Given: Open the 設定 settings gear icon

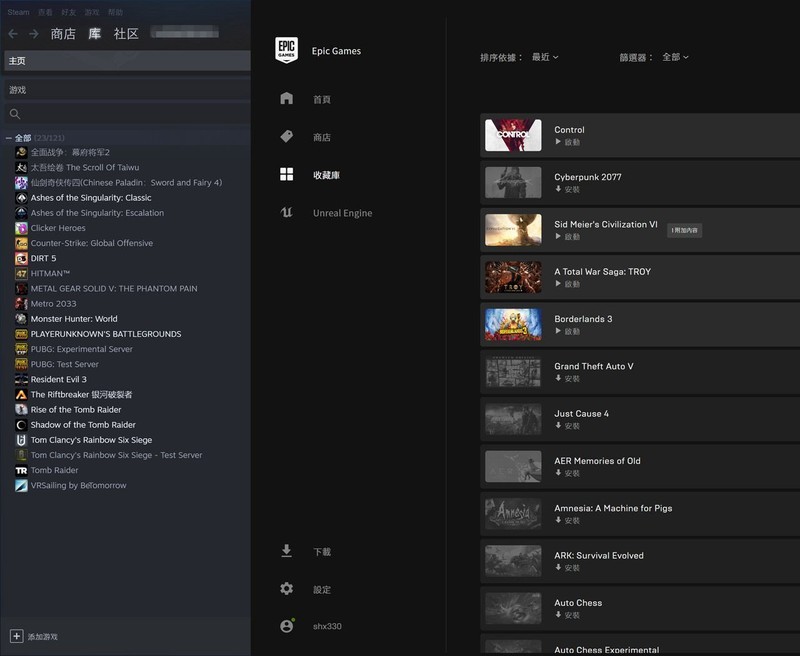Looking at the screenshot, I should click(287, 589).
